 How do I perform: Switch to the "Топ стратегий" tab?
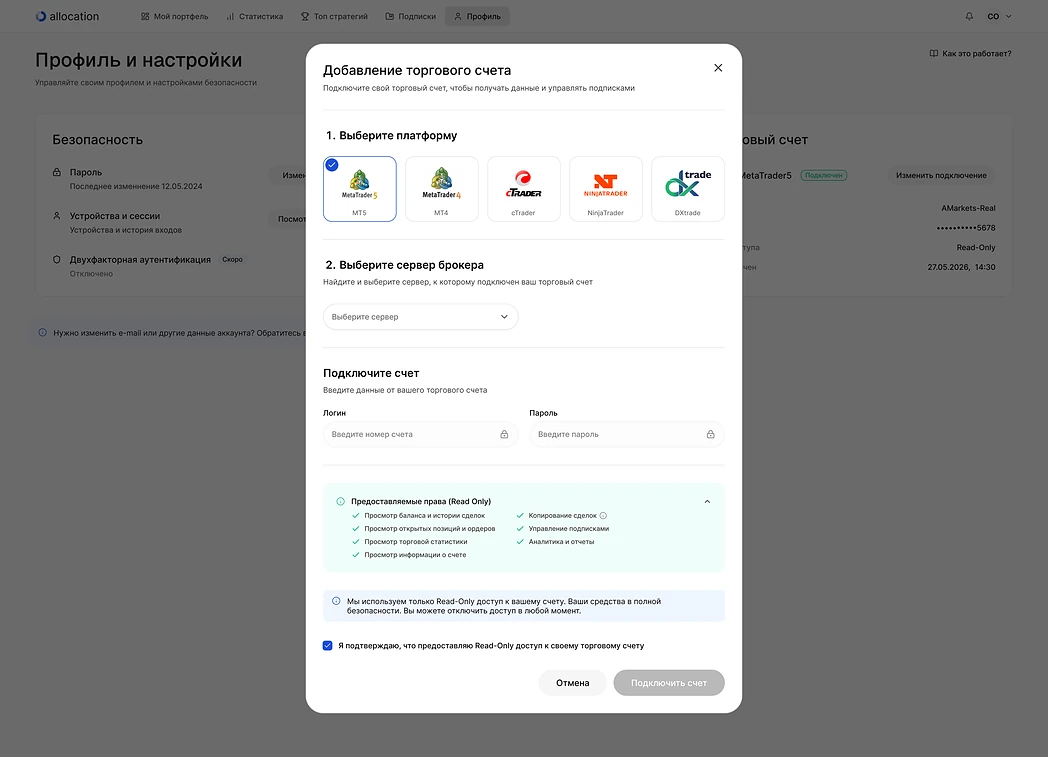[x=334, y=16]
